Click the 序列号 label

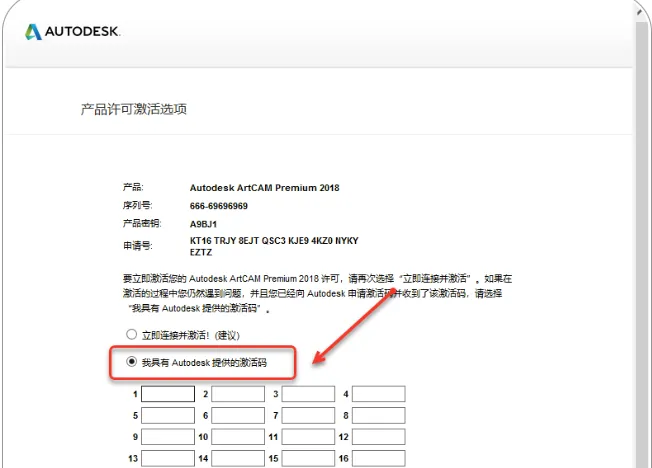click(x=138, y=205)
